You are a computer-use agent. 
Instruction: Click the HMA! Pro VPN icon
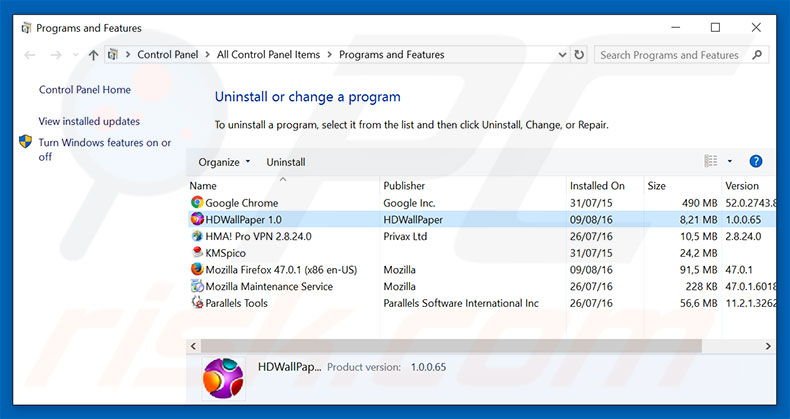(197, 236)
